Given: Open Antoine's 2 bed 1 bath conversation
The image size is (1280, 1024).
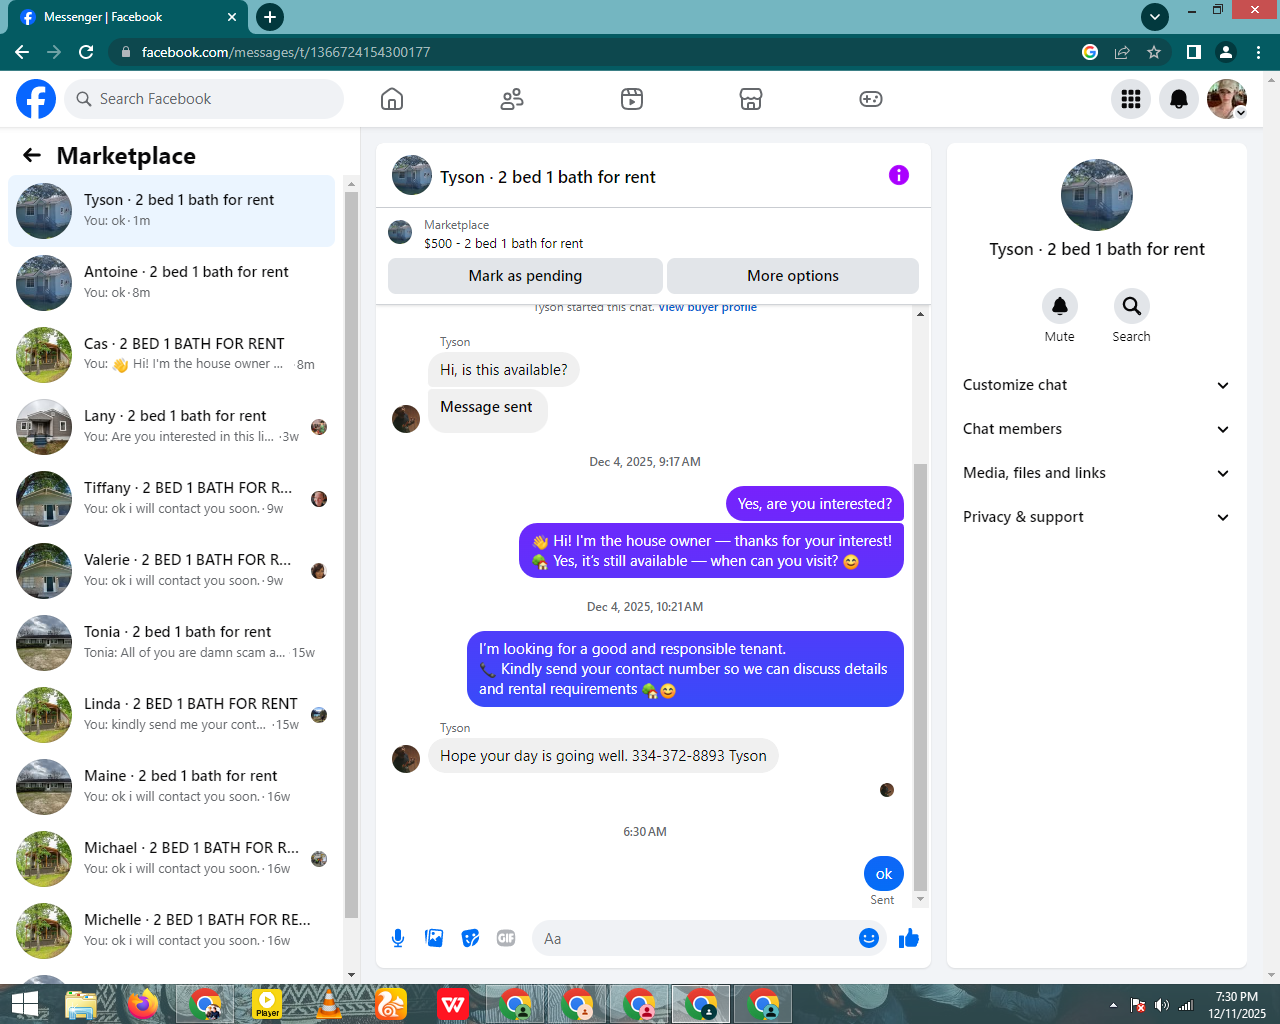Looking at the screenshot, I should click(171, 283).
